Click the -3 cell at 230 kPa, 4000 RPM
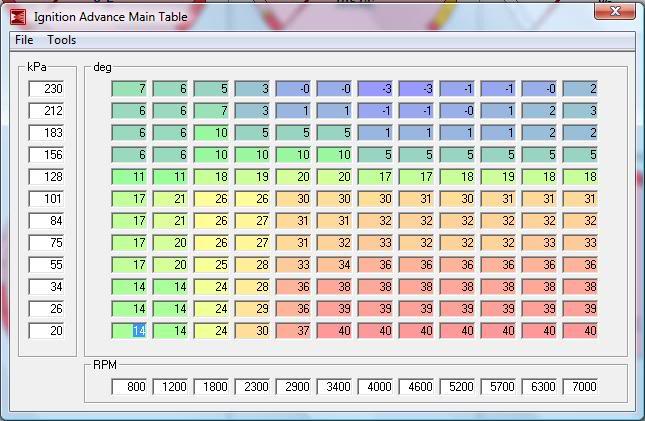 (x=375, y=88)
